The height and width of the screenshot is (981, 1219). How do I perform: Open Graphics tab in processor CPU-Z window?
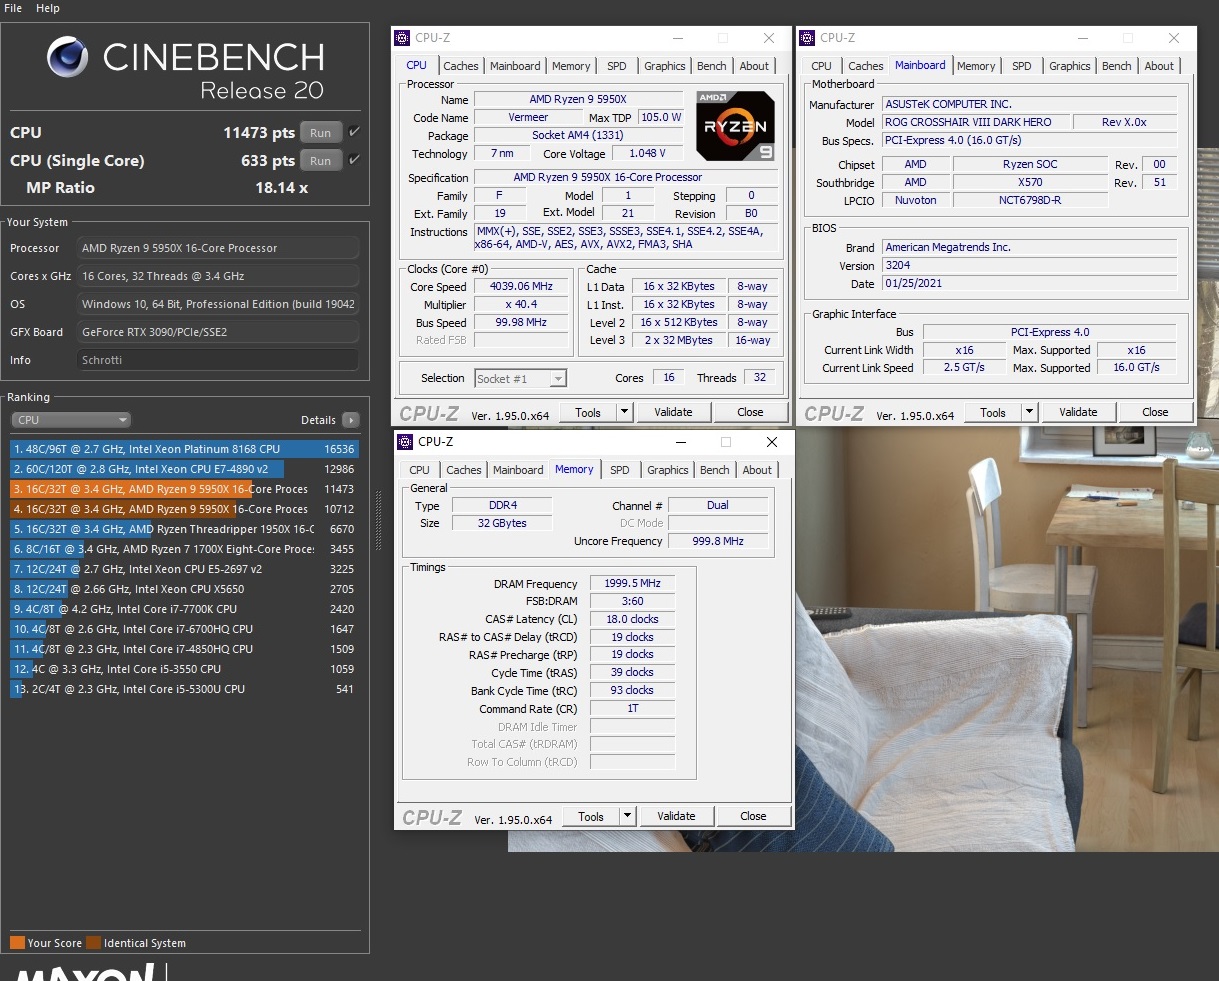tap(665, 66)
